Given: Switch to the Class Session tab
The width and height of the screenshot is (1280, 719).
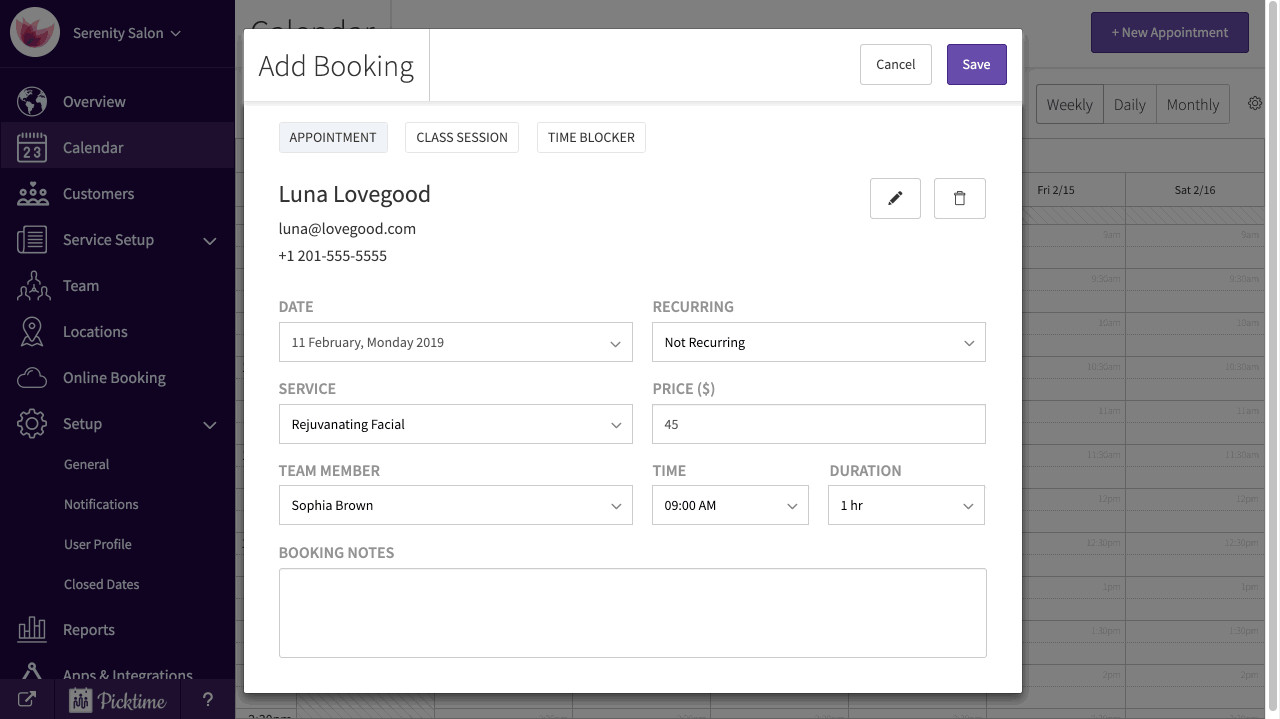Looking at the screenshot, I should [461, 137].
